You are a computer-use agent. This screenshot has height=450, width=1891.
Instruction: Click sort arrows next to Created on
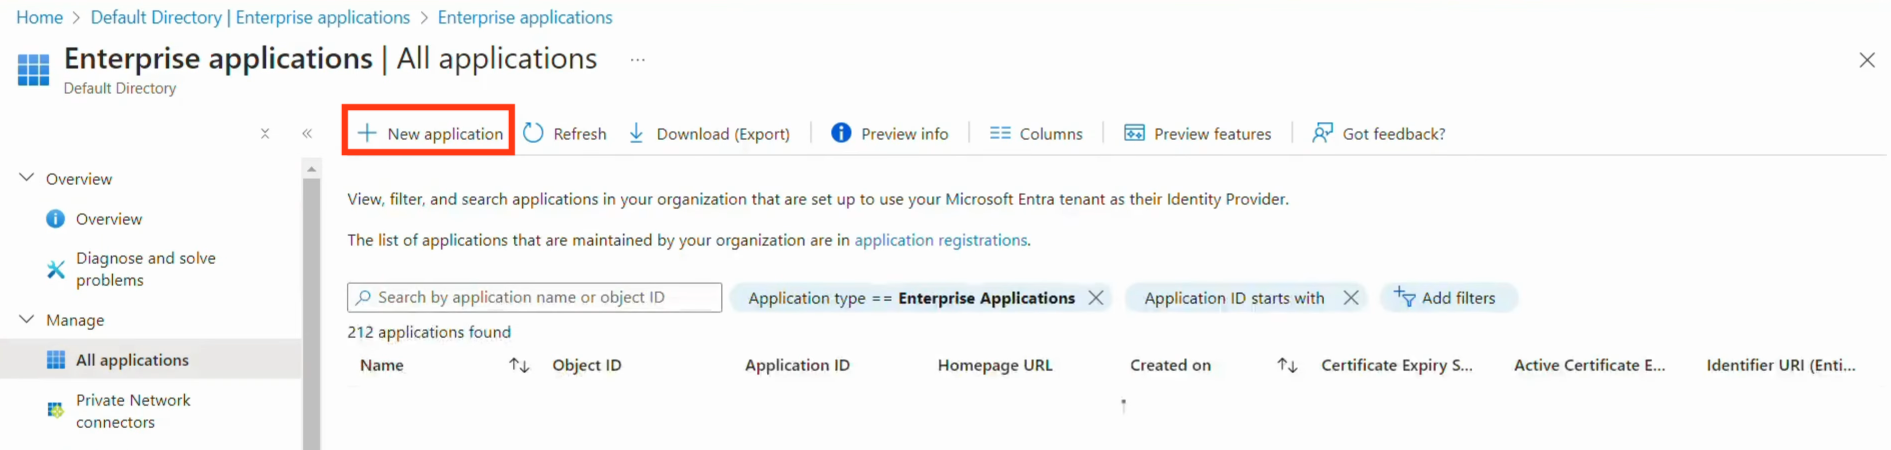click(1287, 365)
